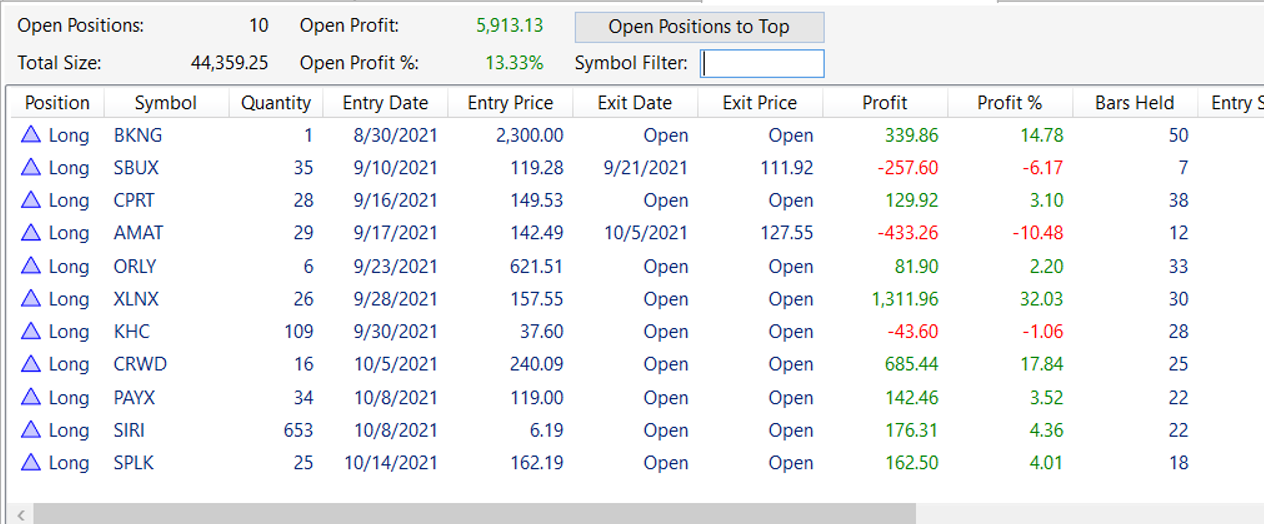Sort by the Symbol column header
Viewport: 1264px width, 524px height.
pyautogui.click(x=166, y=103)
